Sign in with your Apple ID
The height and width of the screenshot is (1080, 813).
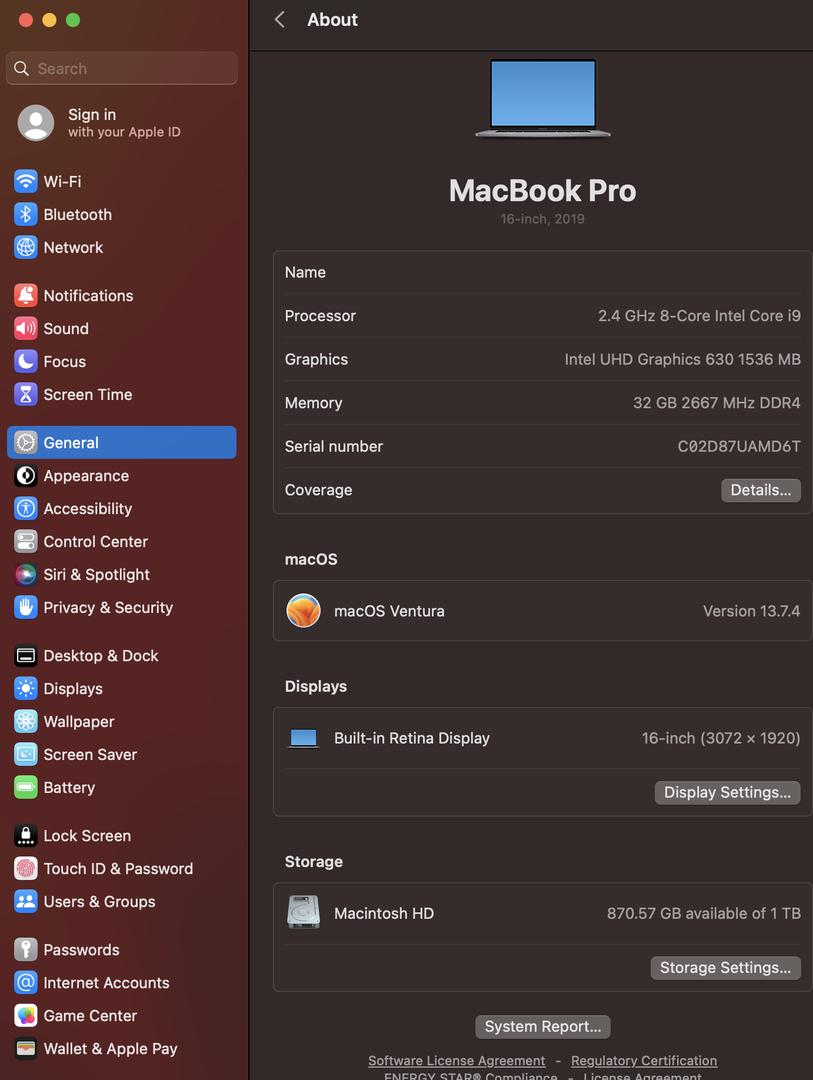pyautogui.click(x=124, y=123)
